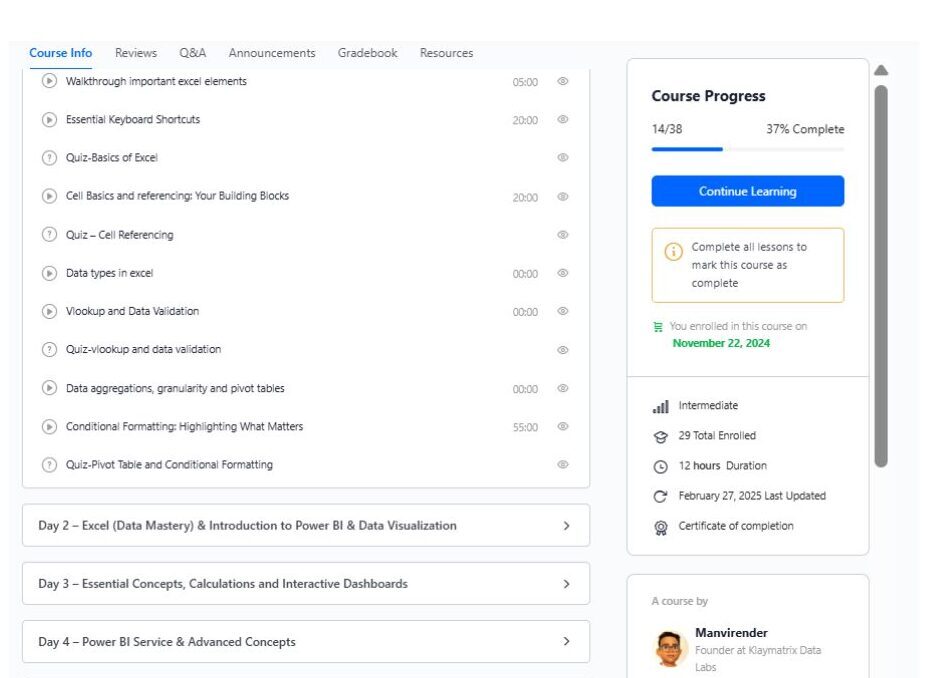Click the refresh icon beside Last Updated

tap(660, 497)
